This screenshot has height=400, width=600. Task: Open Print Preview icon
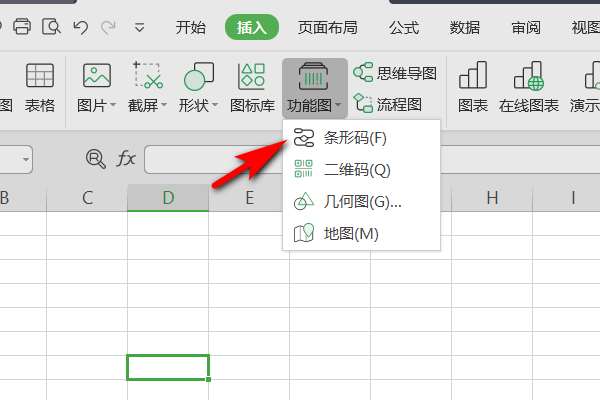51,27
